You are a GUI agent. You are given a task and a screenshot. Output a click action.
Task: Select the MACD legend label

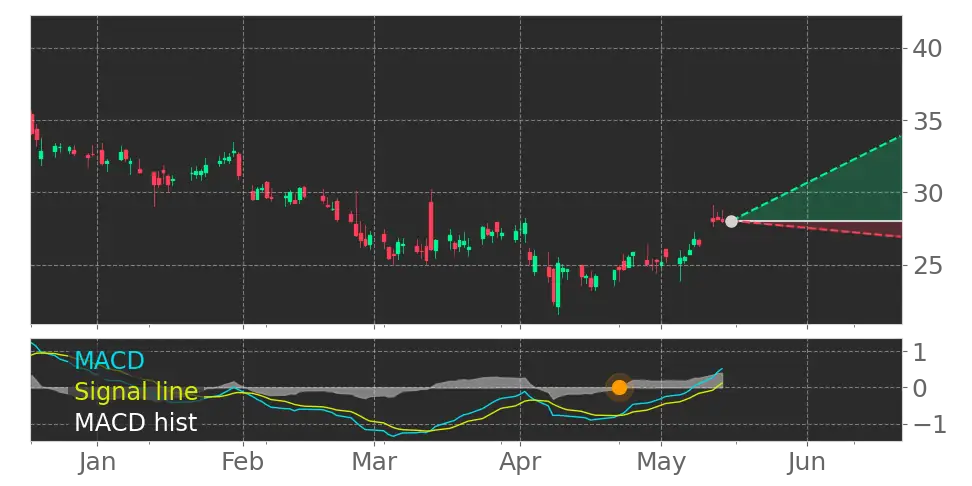point(110,360)
